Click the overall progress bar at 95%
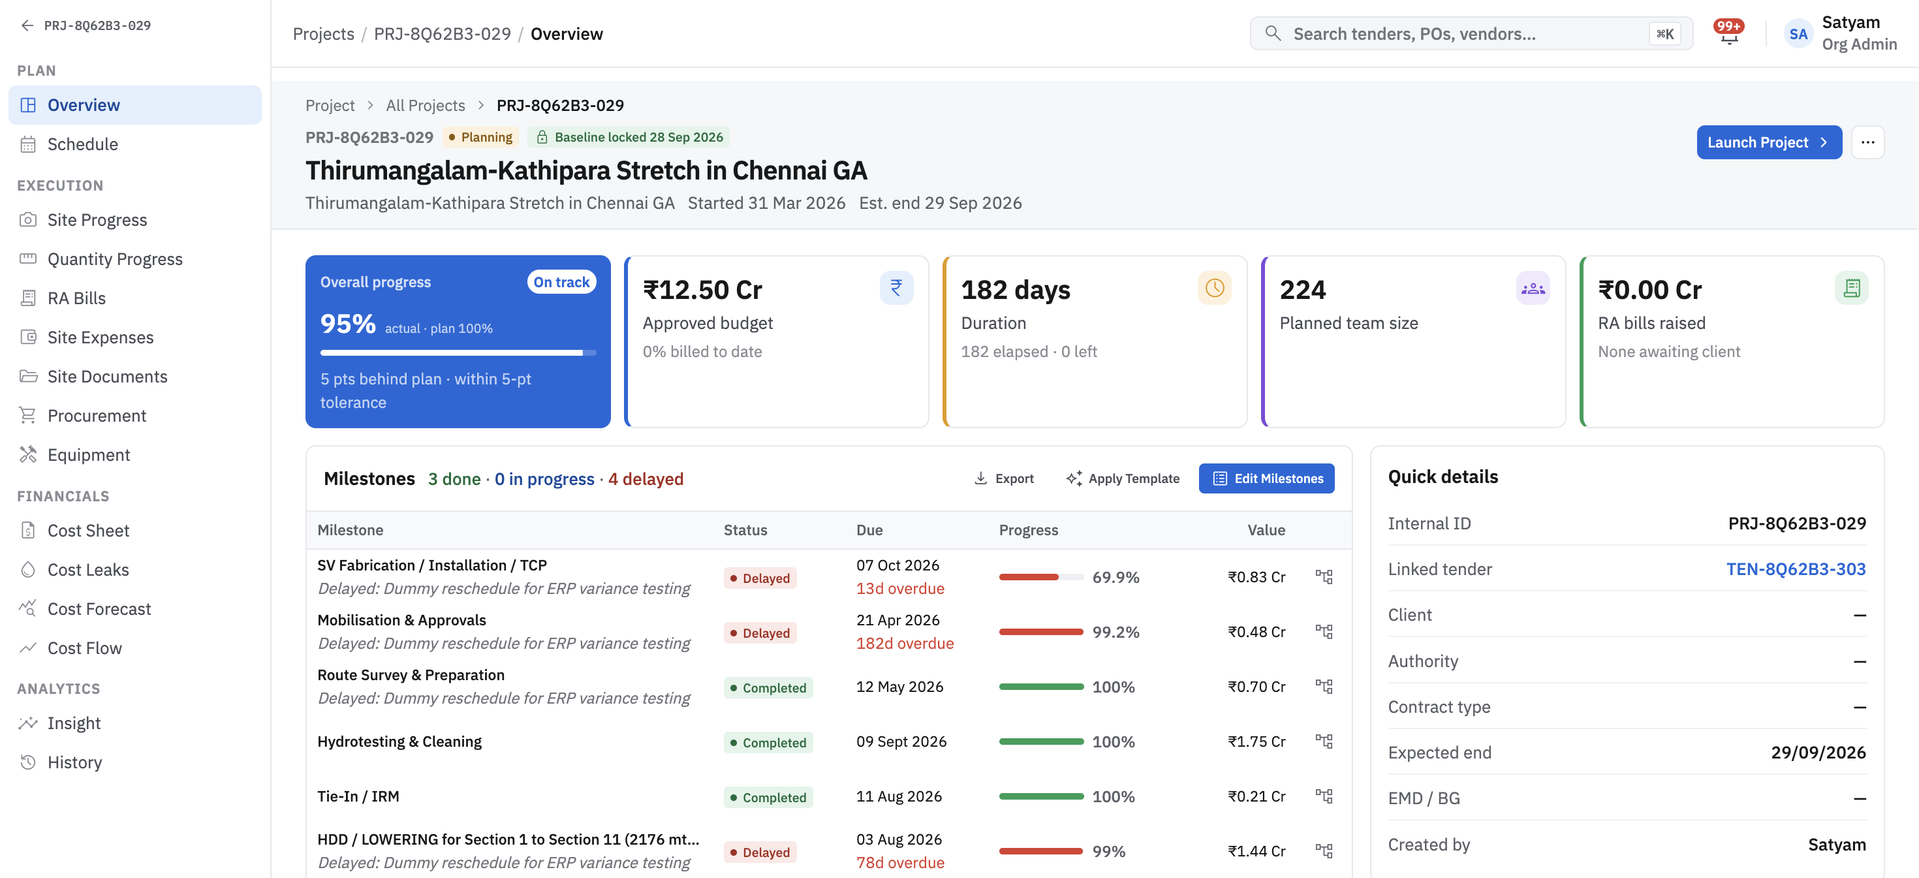The width and height of the screenshot is (1919, 878). [458, 352]
